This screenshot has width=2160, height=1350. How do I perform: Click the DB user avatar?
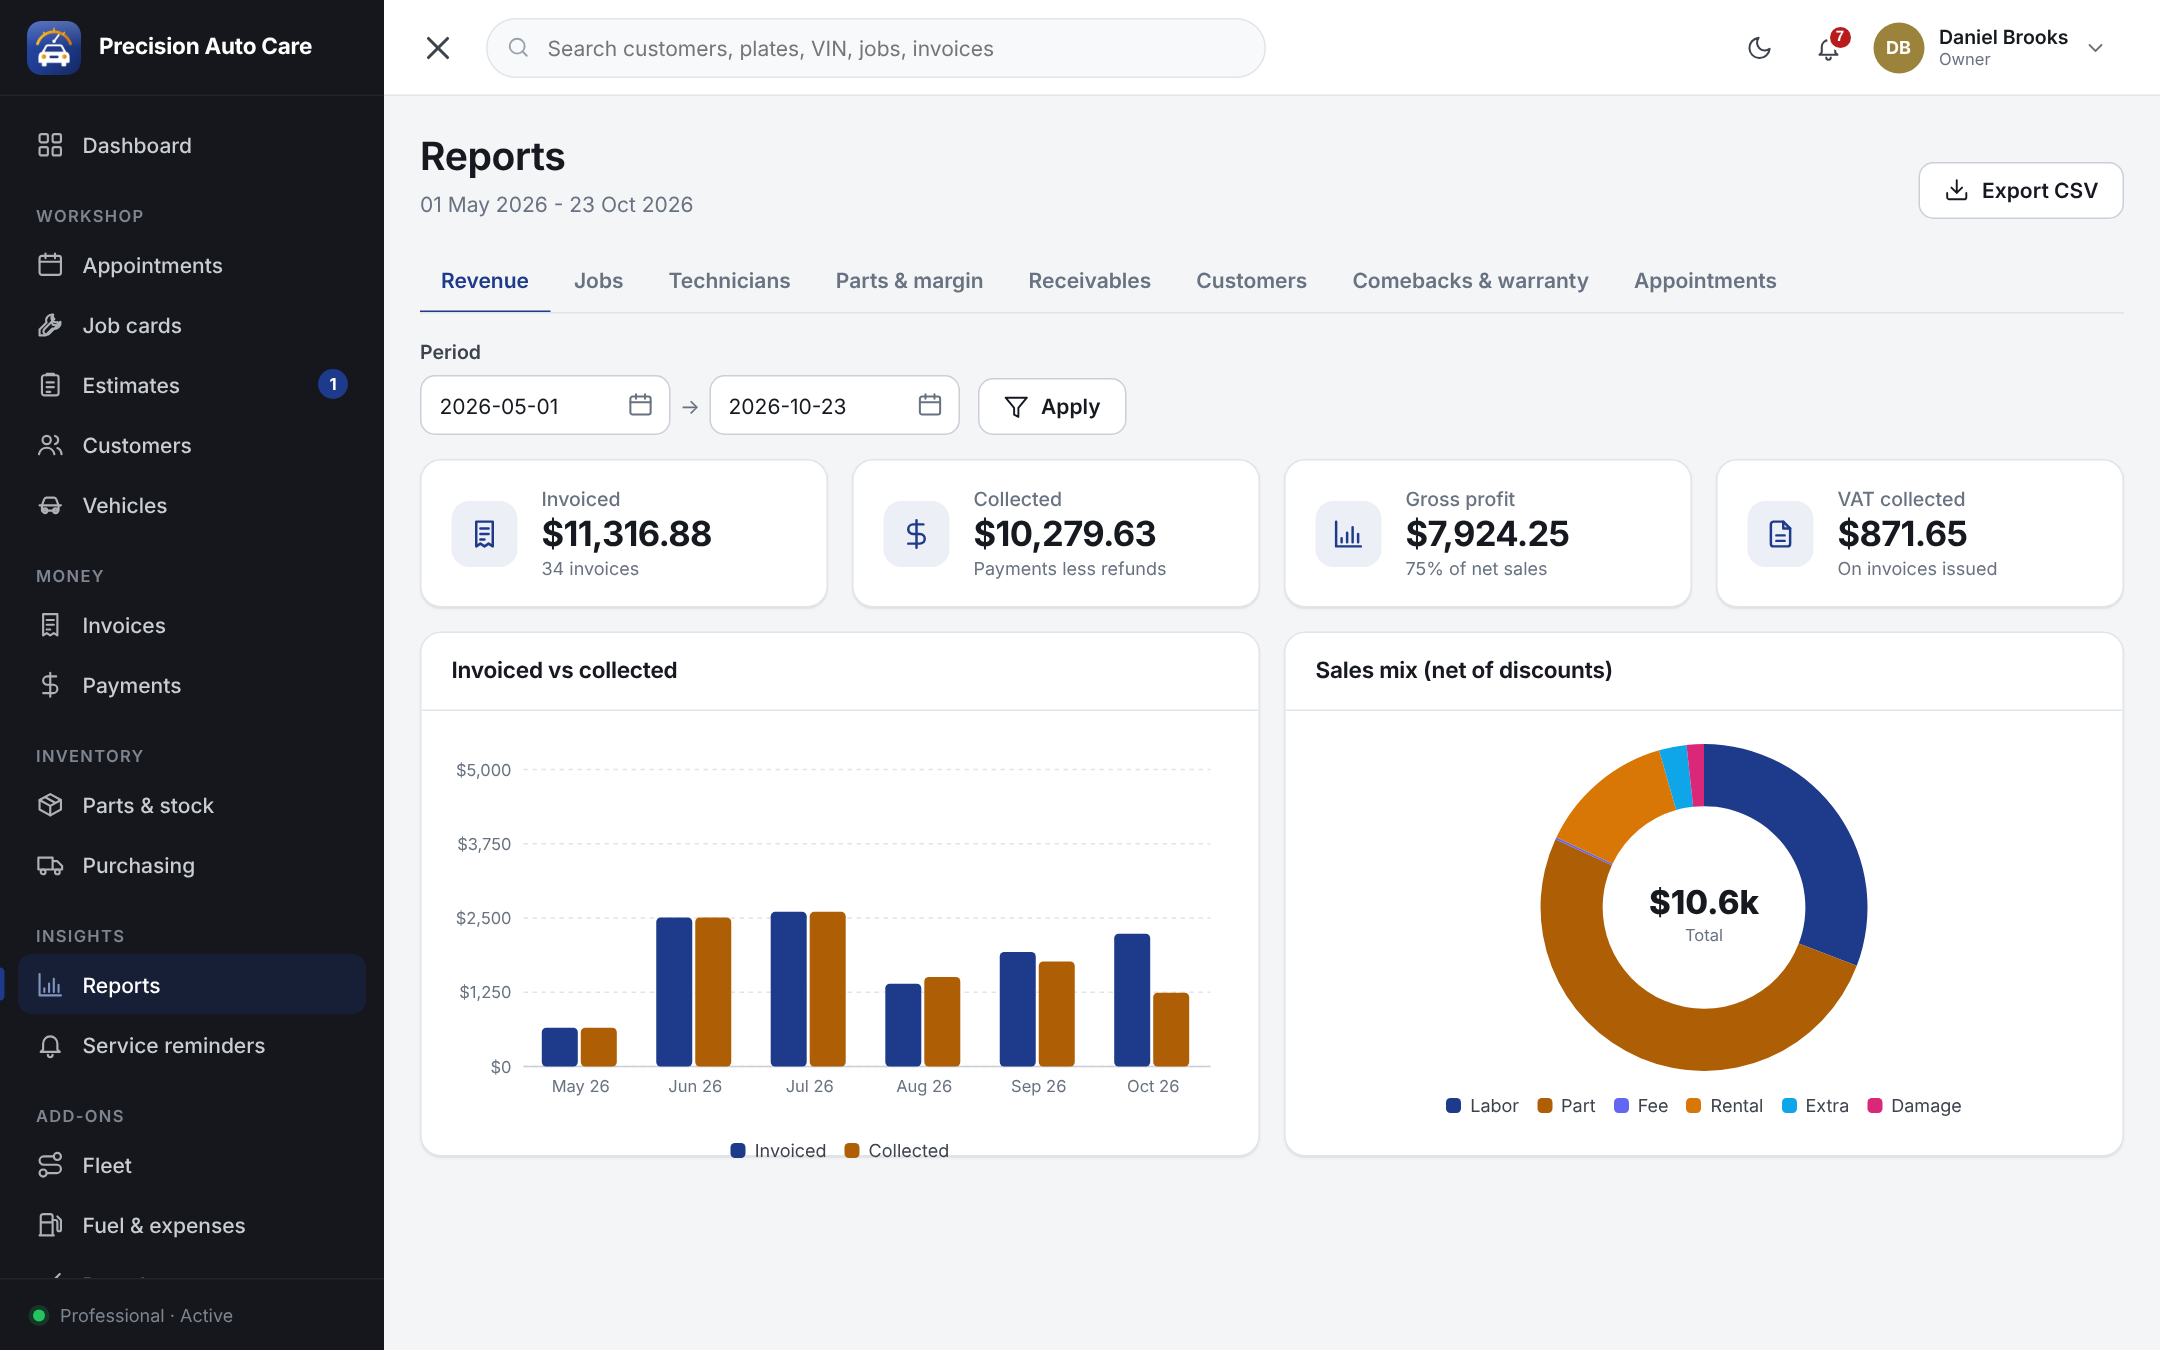(x=1898, y=48)
